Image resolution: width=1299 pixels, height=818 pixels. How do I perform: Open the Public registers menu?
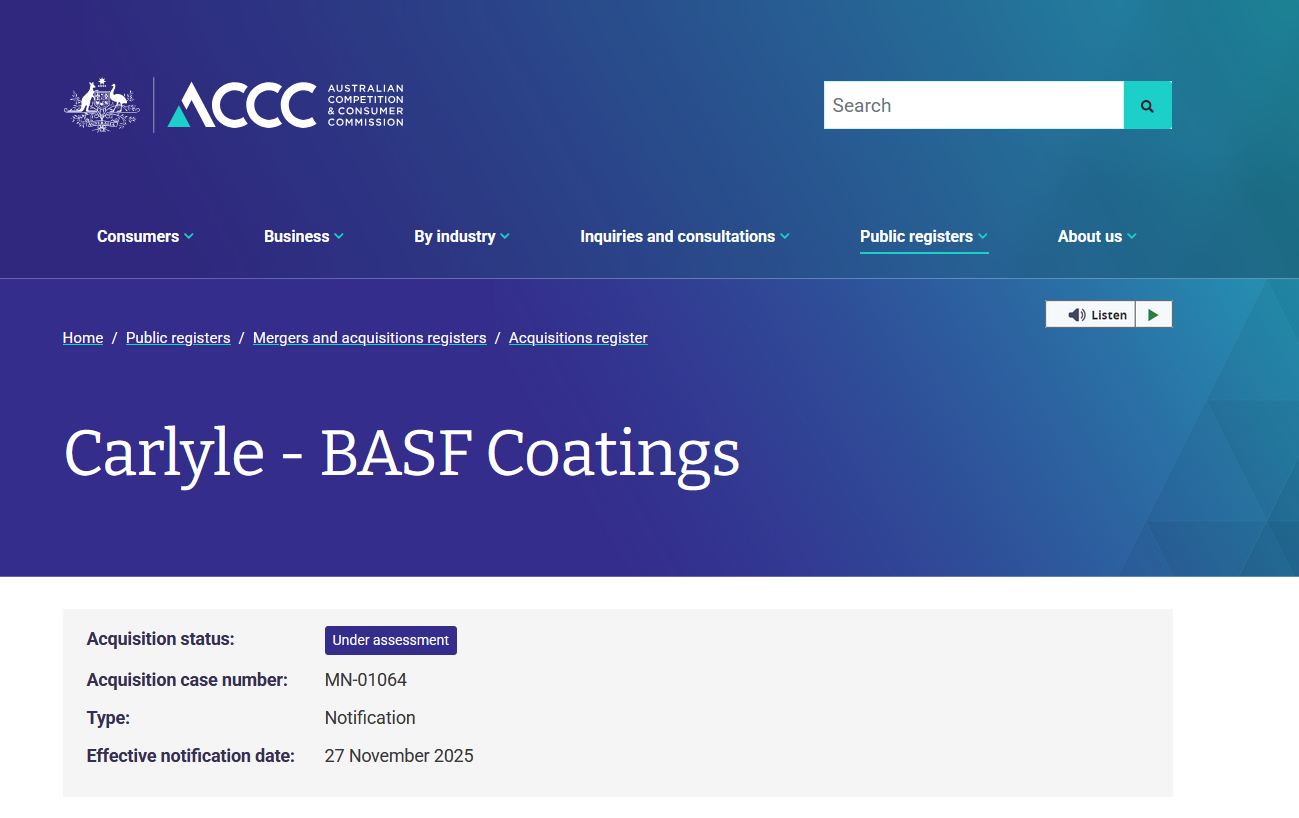[x=923, y=236]
